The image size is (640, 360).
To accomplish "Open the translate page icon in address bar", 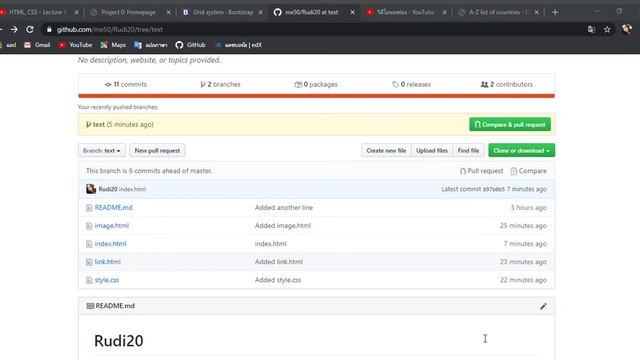I will [591, 29].
